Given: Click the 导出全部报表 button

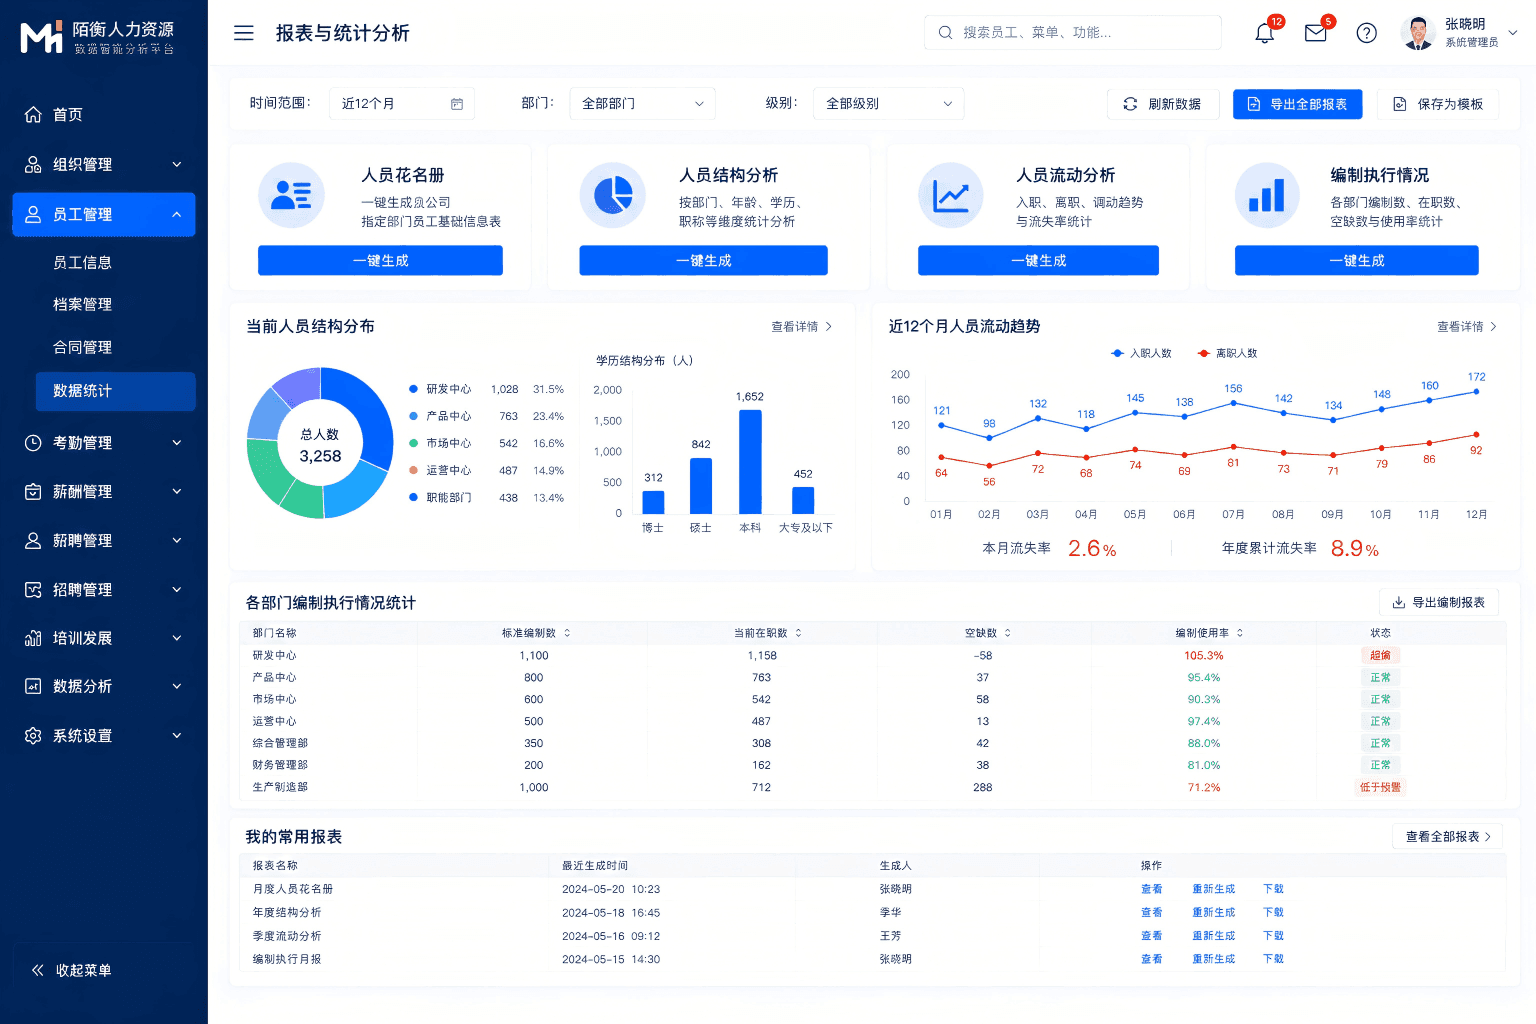Looking at the screenshot, I should point(1298,104).
